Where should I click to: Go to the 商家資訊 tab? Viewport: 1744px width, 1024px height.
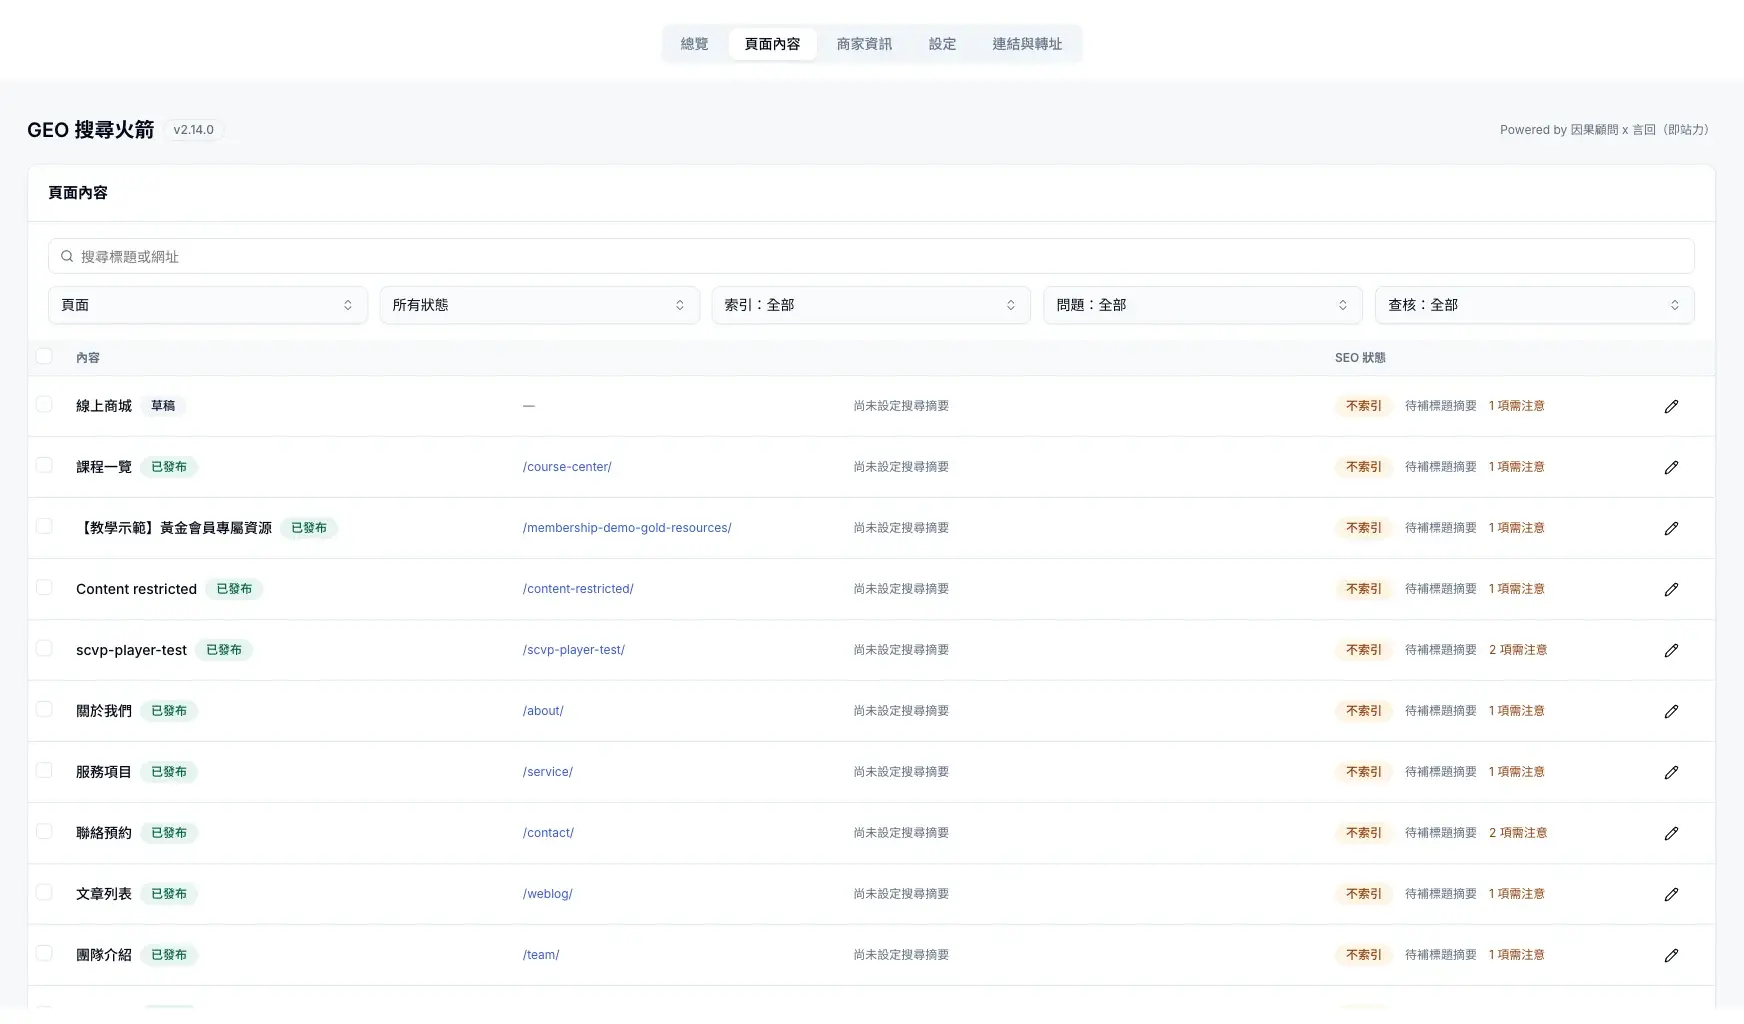(864, 44)
